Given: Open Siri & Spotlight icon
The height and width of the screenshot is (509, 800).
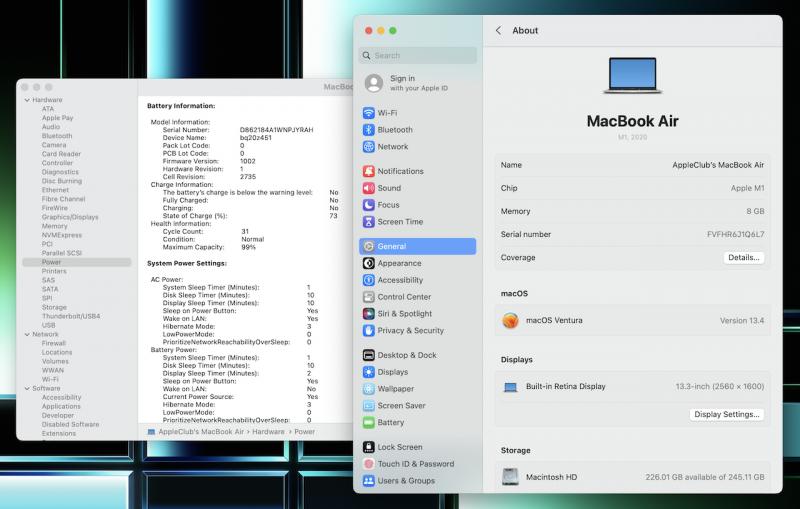Looking at the screenshot, I should click(x=368, y=313).
